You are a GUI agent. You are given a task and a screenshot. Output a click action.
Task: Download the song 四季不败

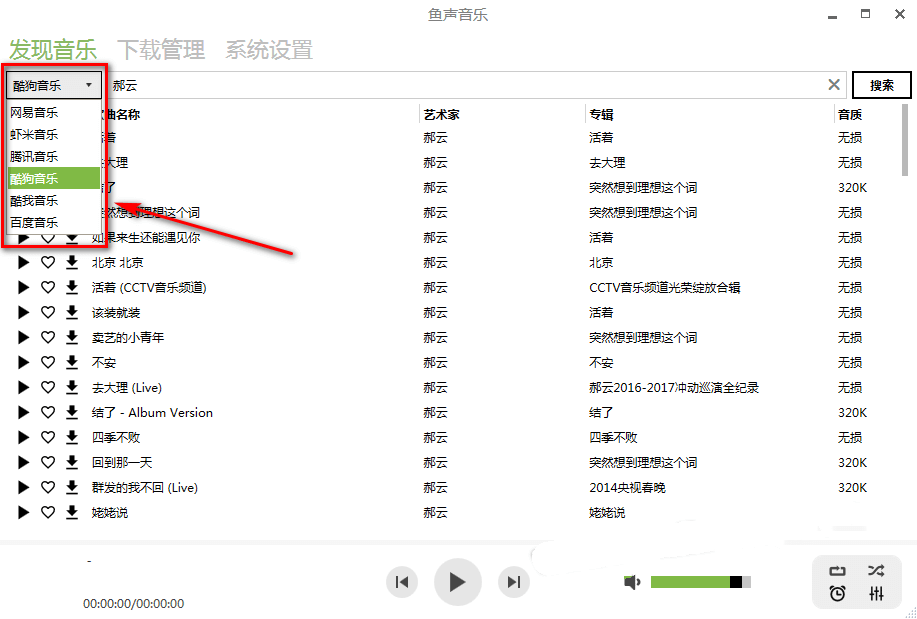tap(72, 438)
